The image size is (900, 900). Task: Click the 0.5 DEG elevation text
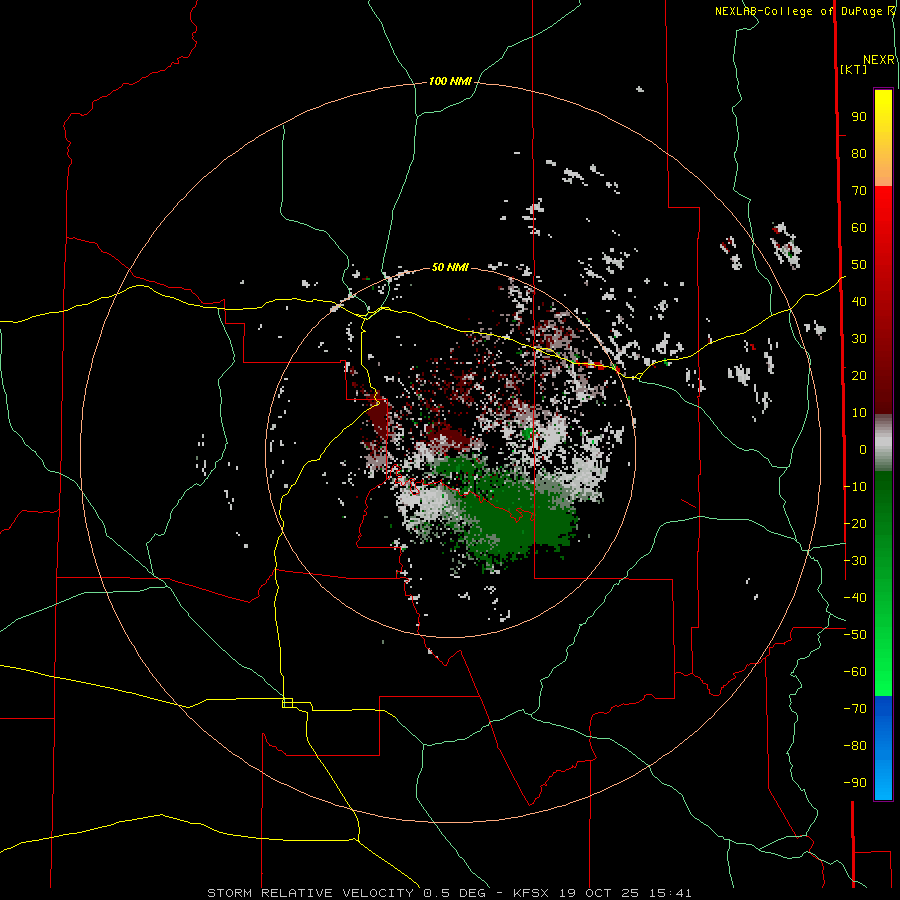pyautogui.click(x=455, y=893)
